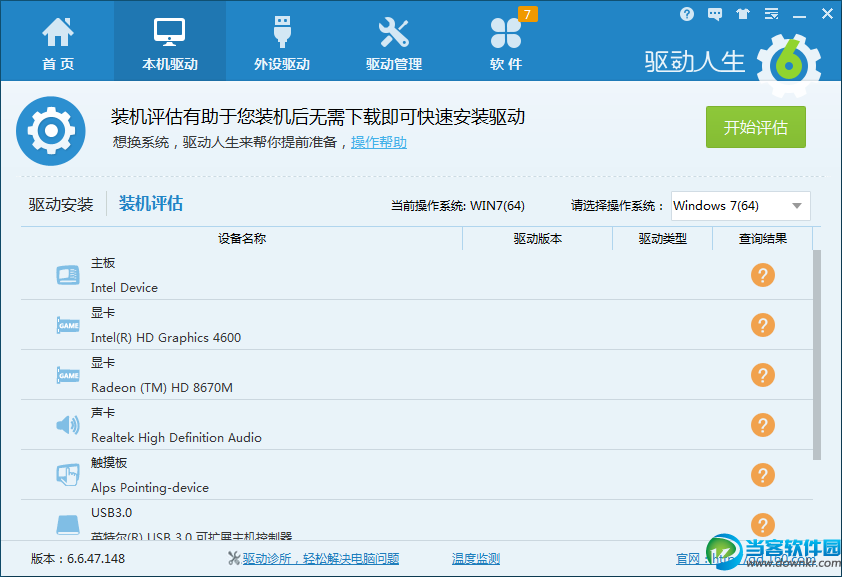842x577 pixels.
Task: Select Intel(R) HD Graphics 4600 text
Action: click(165, 338)
